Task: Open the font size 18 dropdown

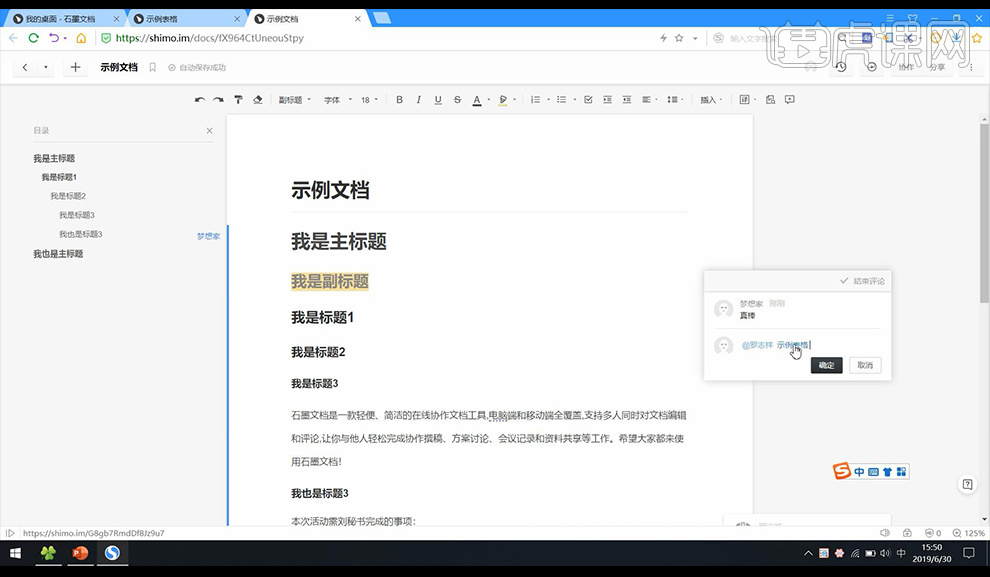Action: [369, 100]
